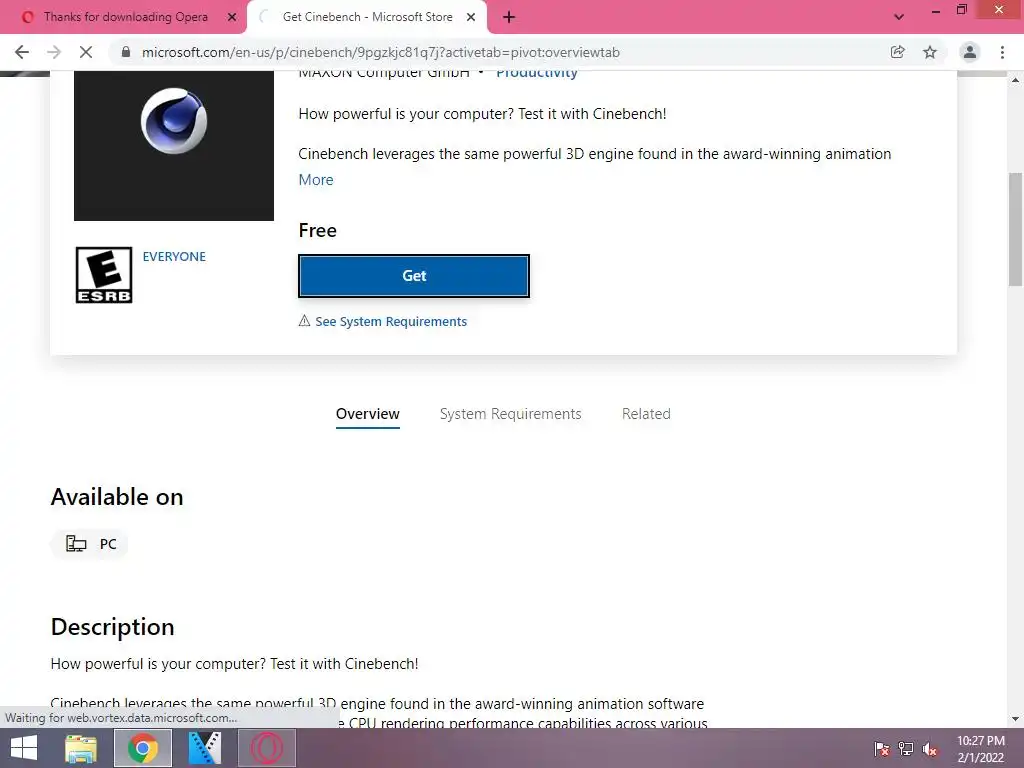Open the Chrome profile avatar
Screen dimensions: 1024x768
tap(970, 52)
